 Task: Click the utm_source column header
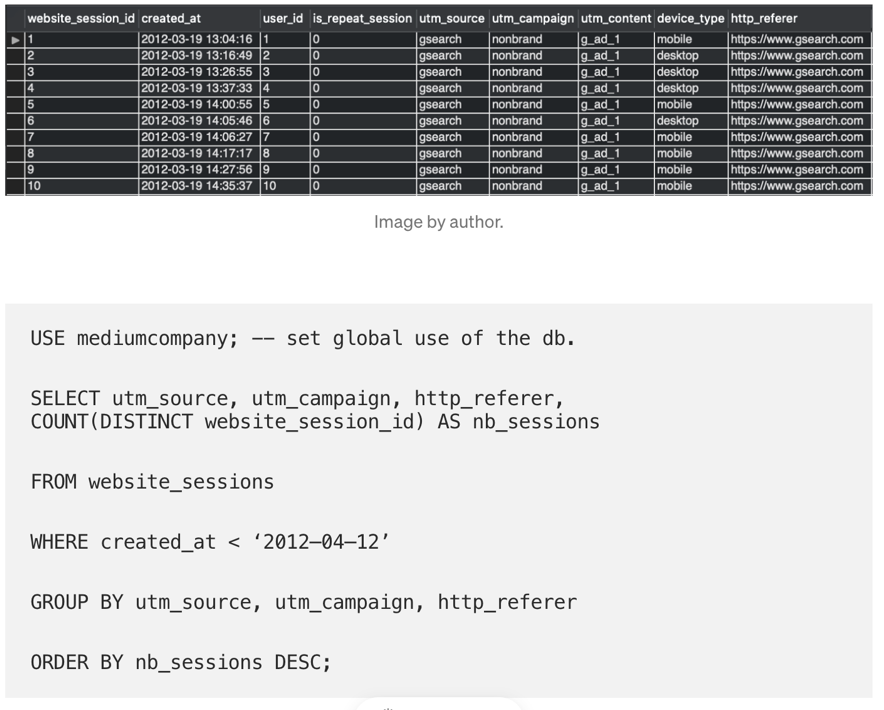(451, 18)
